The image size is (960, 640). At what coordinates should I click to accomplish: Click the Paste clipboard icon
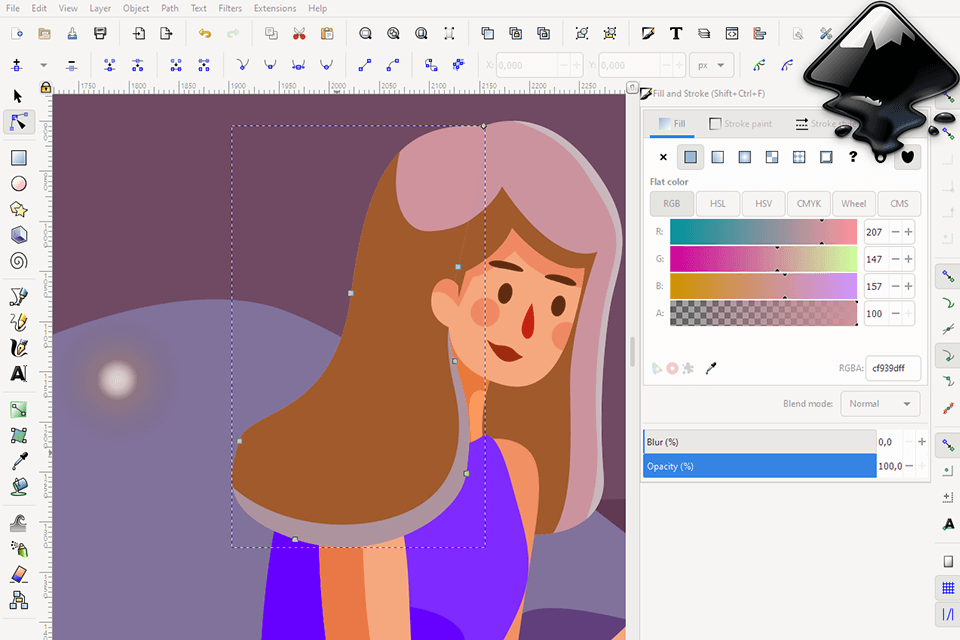[x=327, y=34]
